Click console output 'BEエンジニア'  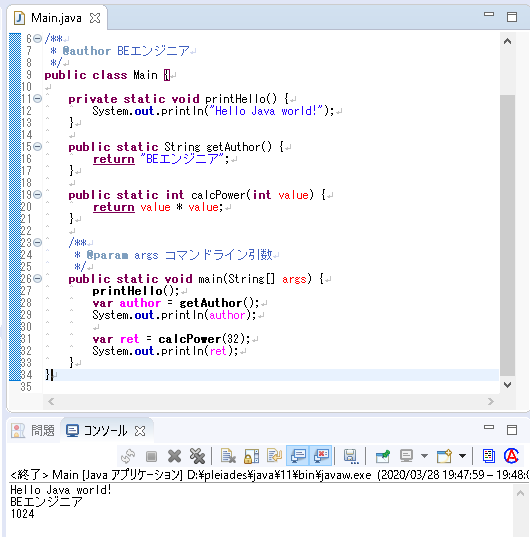(46, 502)
